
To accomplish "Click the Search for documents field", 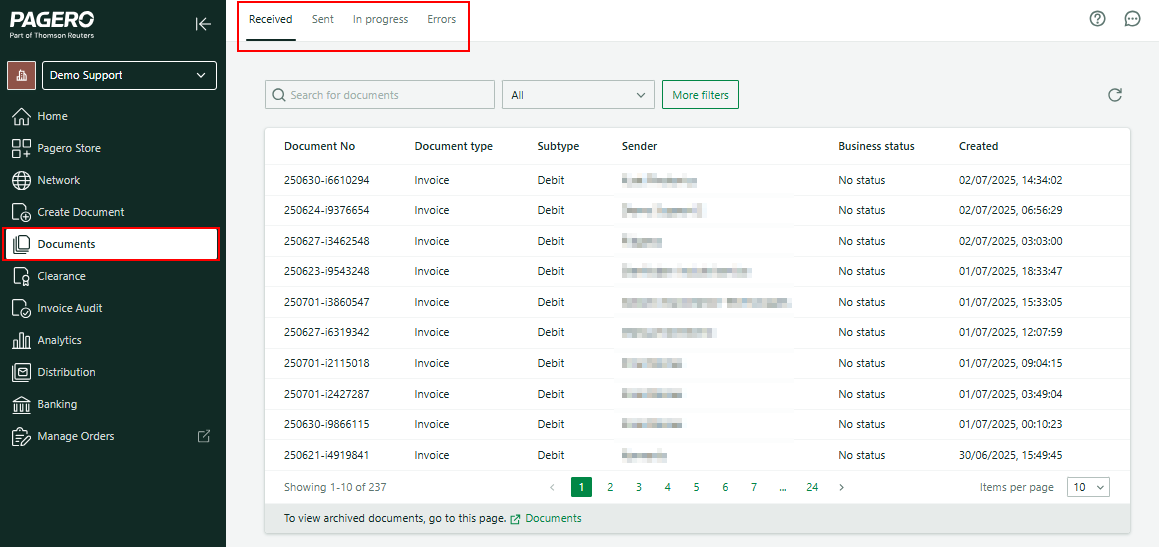I will coord(380,95).
